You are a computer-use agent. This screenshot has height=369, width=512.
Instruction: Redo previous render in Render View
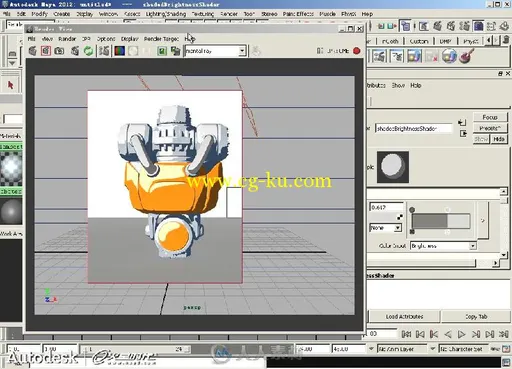tap(32, 51)
